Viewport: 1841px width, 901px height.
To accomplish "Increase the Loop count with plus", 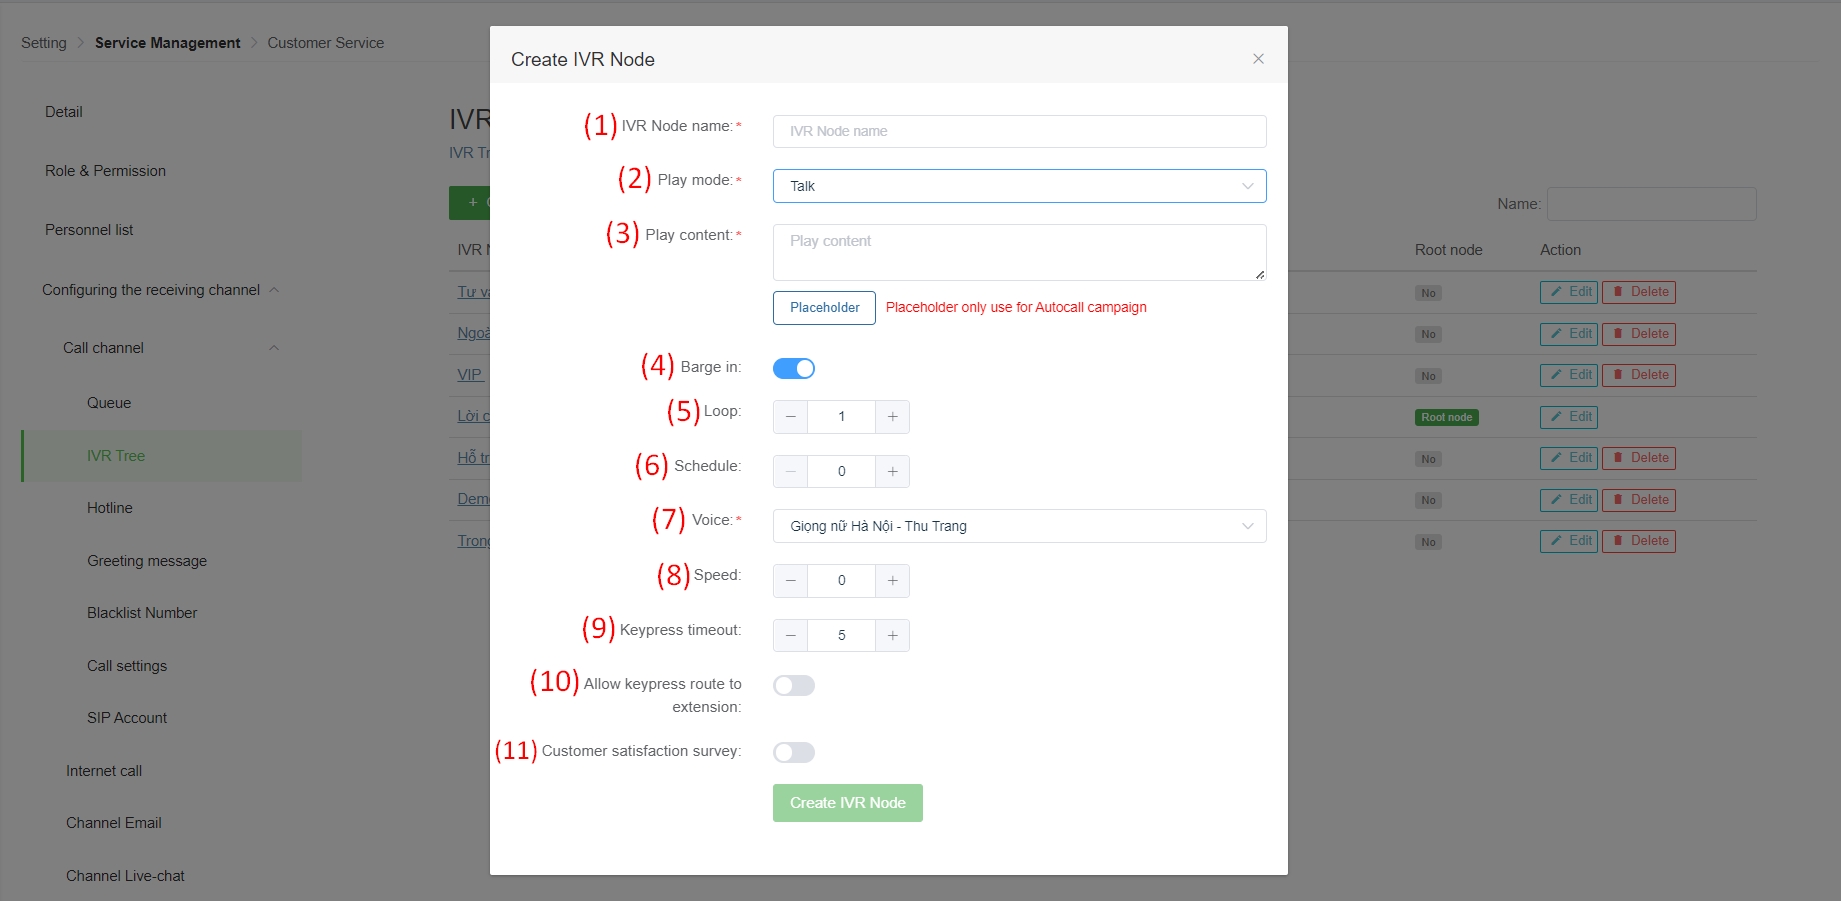I will click(x=892, y=417).
